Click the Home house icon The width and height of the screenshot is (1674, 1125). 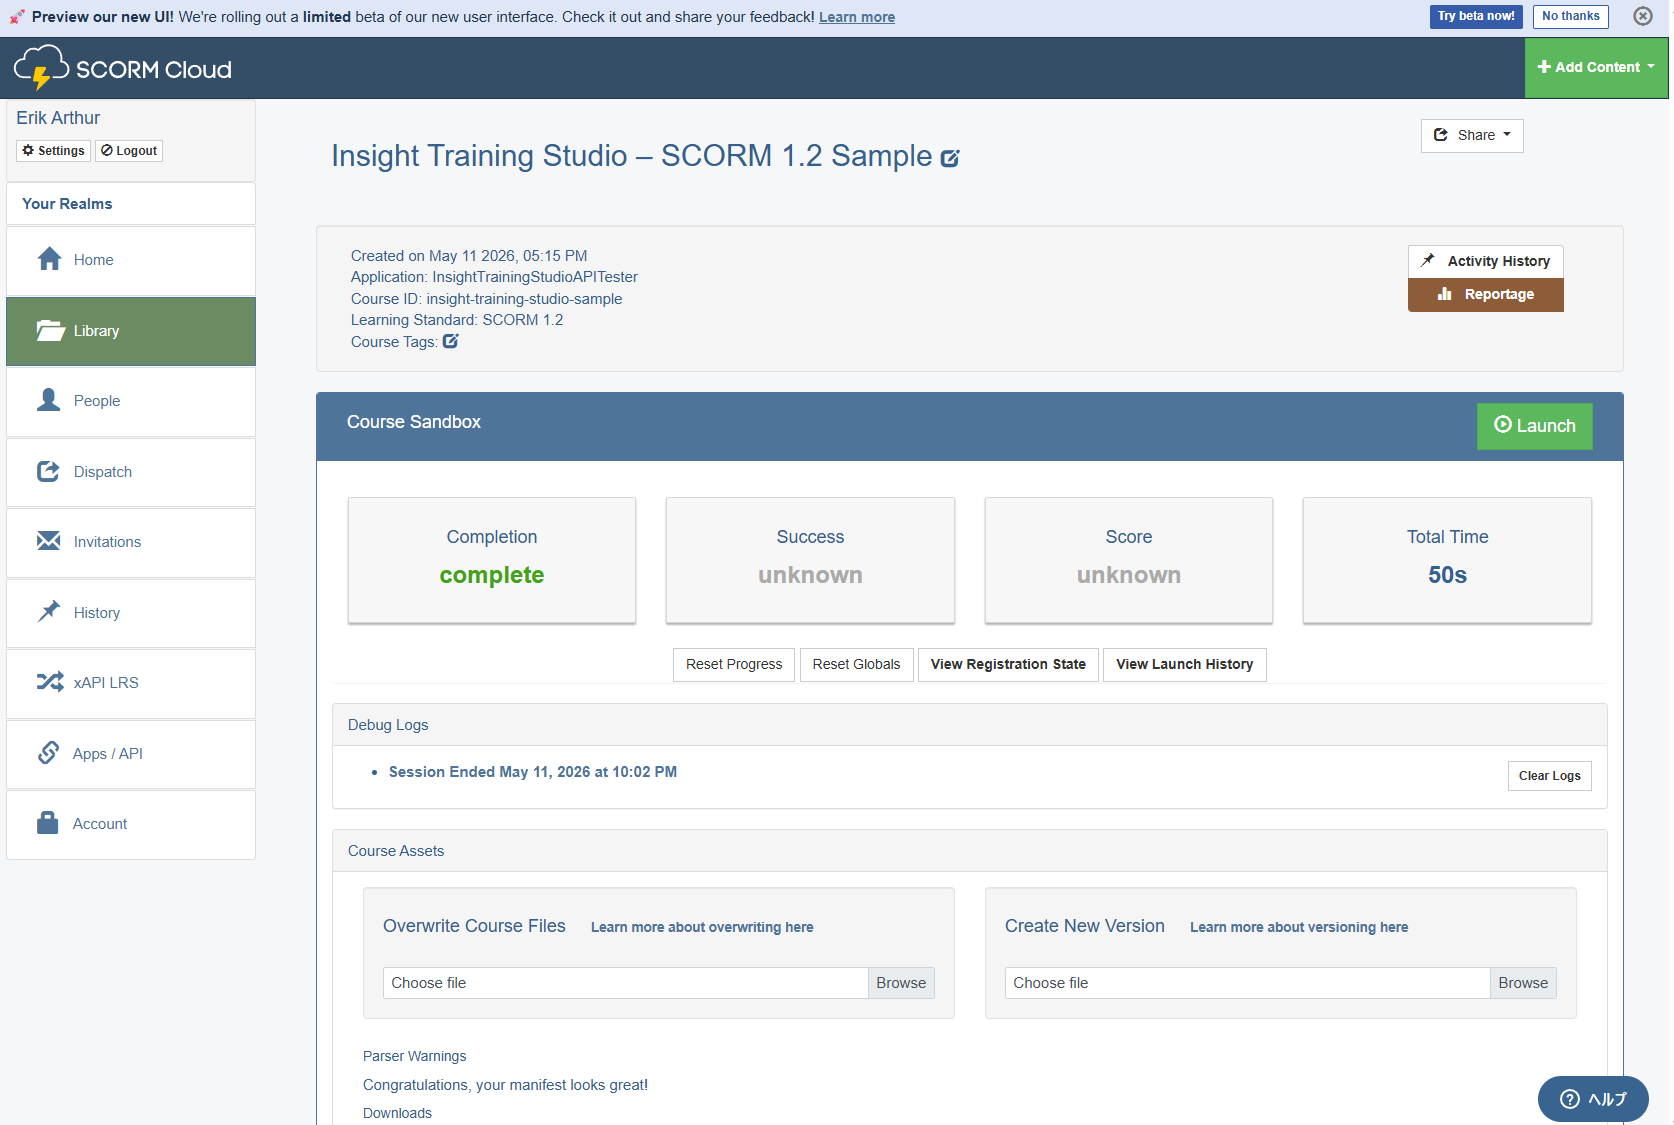point(49,259)
